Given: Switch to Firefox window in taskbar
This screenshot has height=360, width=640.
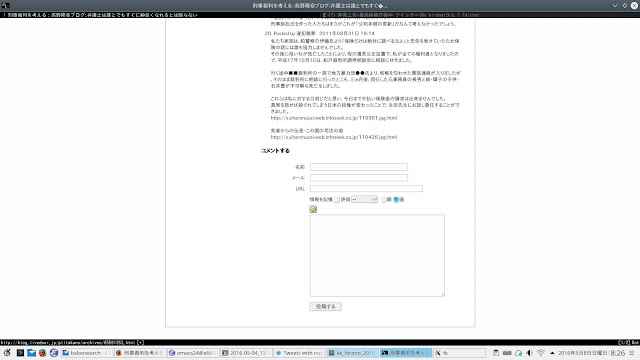Looking at the screenshot, I should click(x=140, y=353).
